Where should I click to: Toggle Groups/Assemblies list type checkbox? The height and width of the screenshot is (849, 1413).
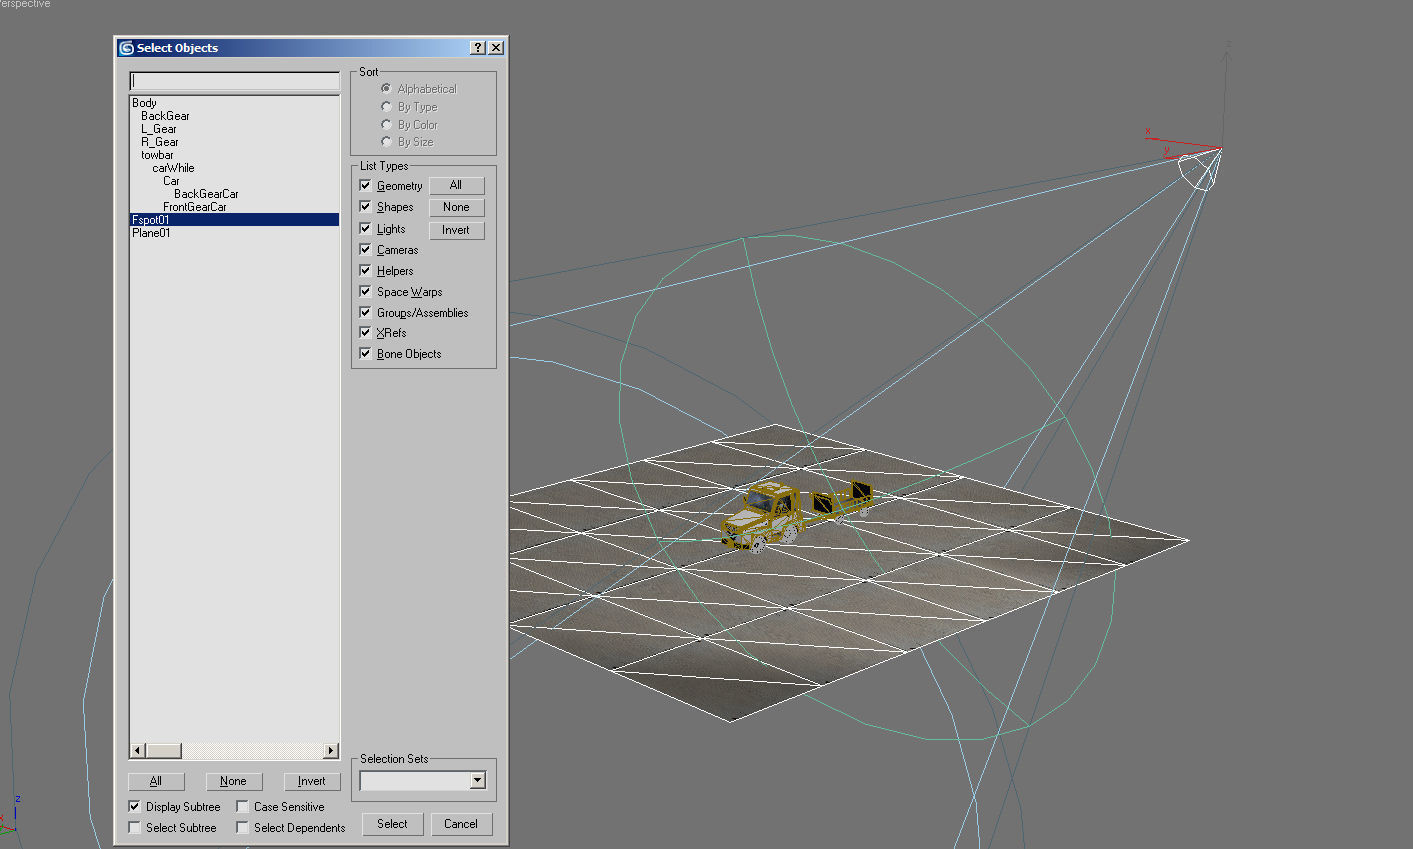point(365,312)
